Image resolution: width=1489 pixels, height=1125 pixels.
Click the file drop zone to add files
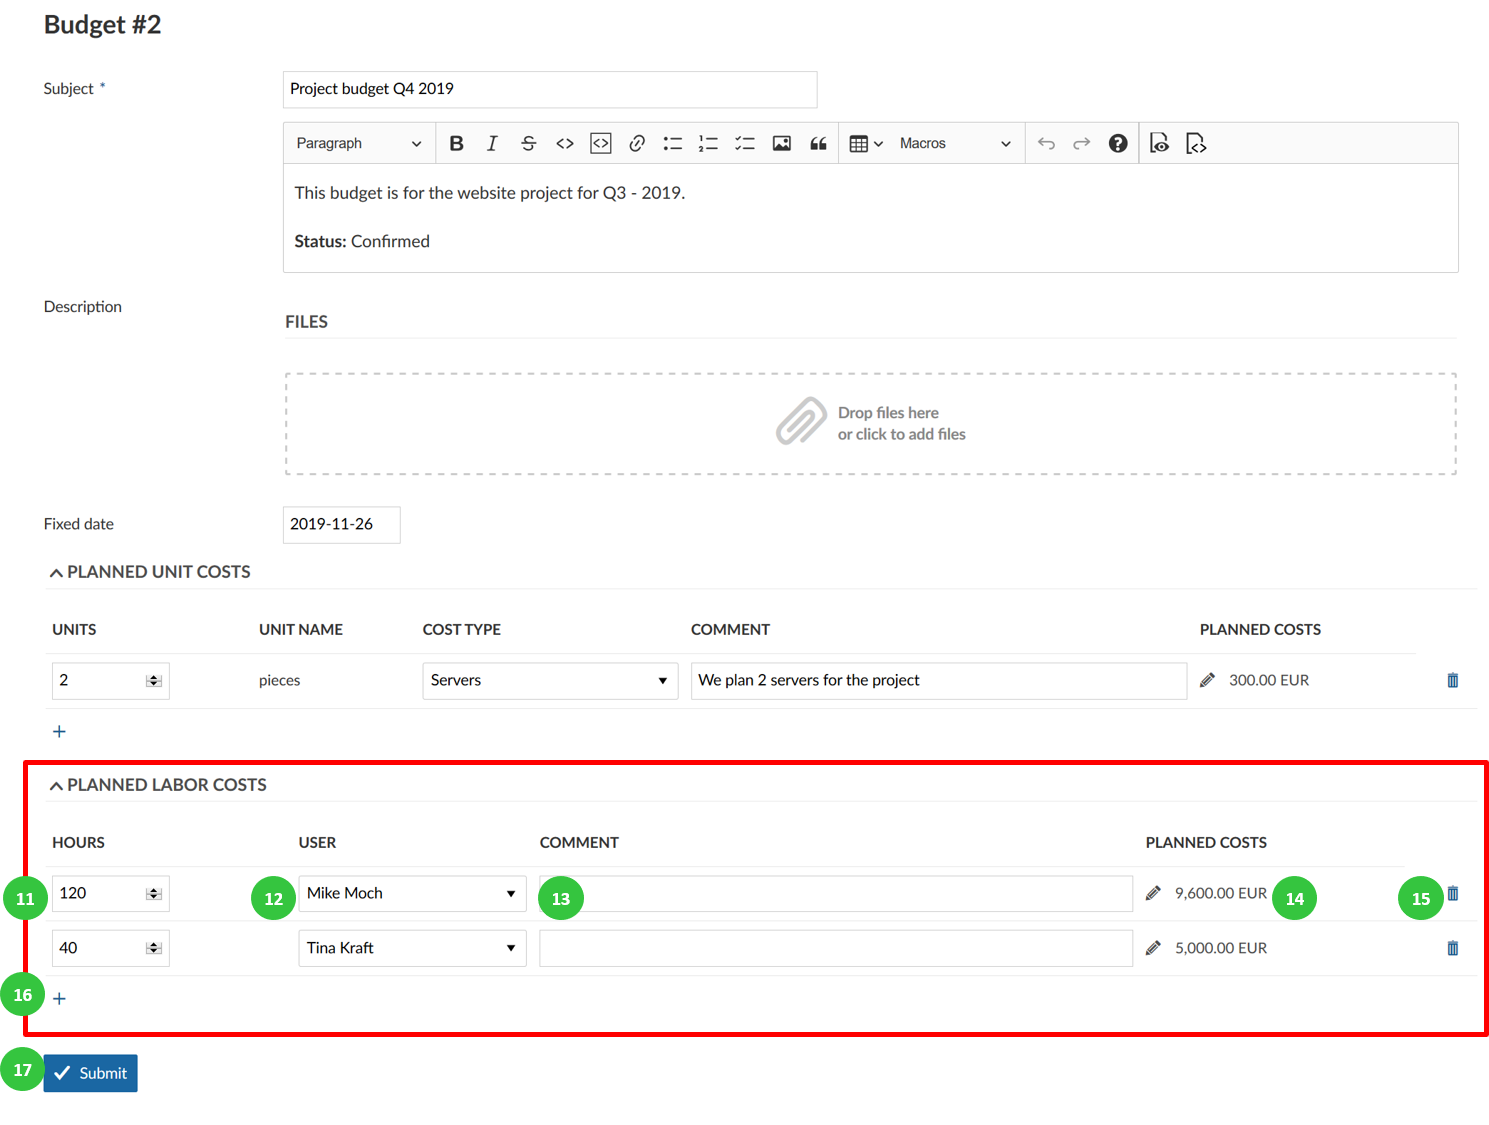870,424
